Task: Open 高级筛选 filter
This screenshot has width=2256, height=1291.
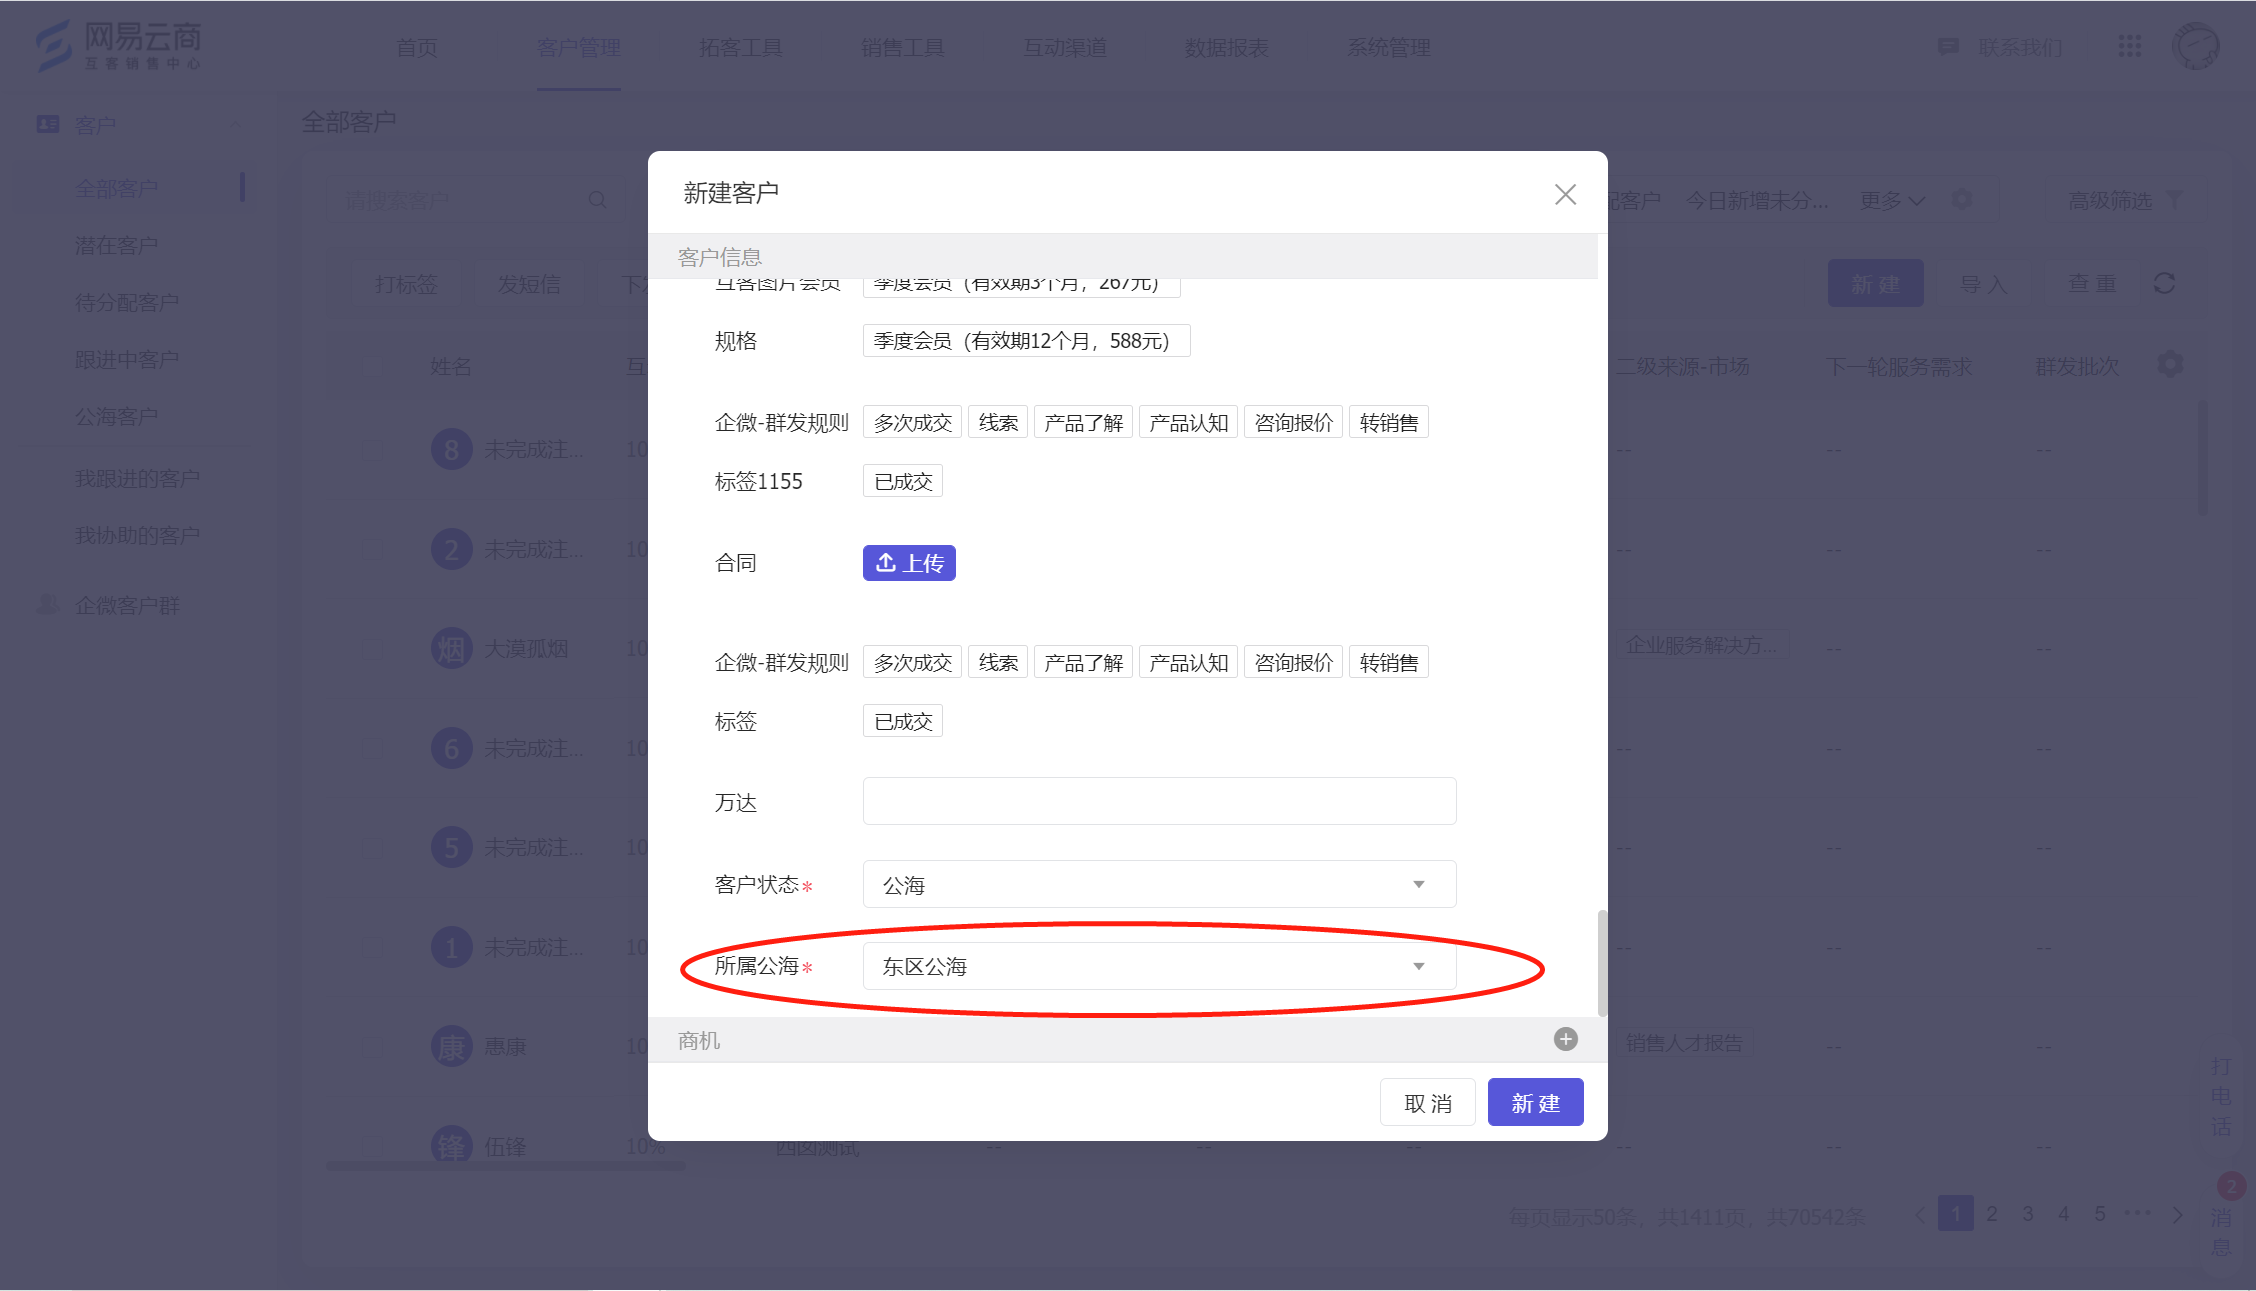Action: [2125, 200]
